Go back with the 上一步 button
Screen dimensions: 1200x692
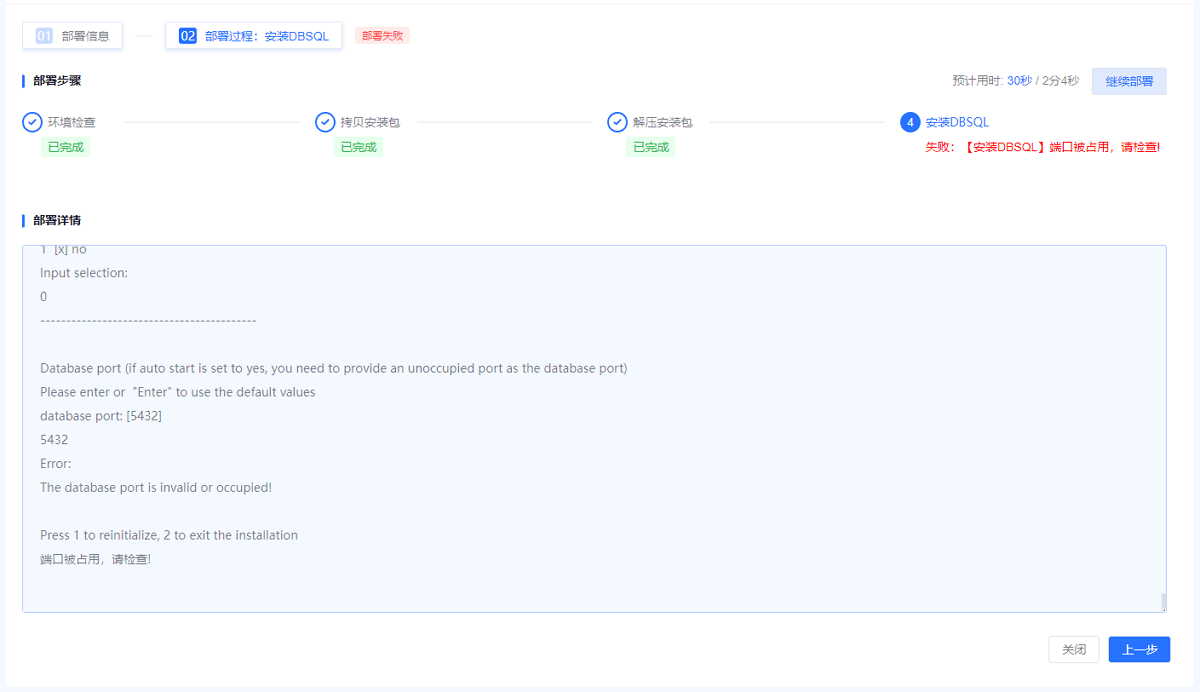point(1139,649)
